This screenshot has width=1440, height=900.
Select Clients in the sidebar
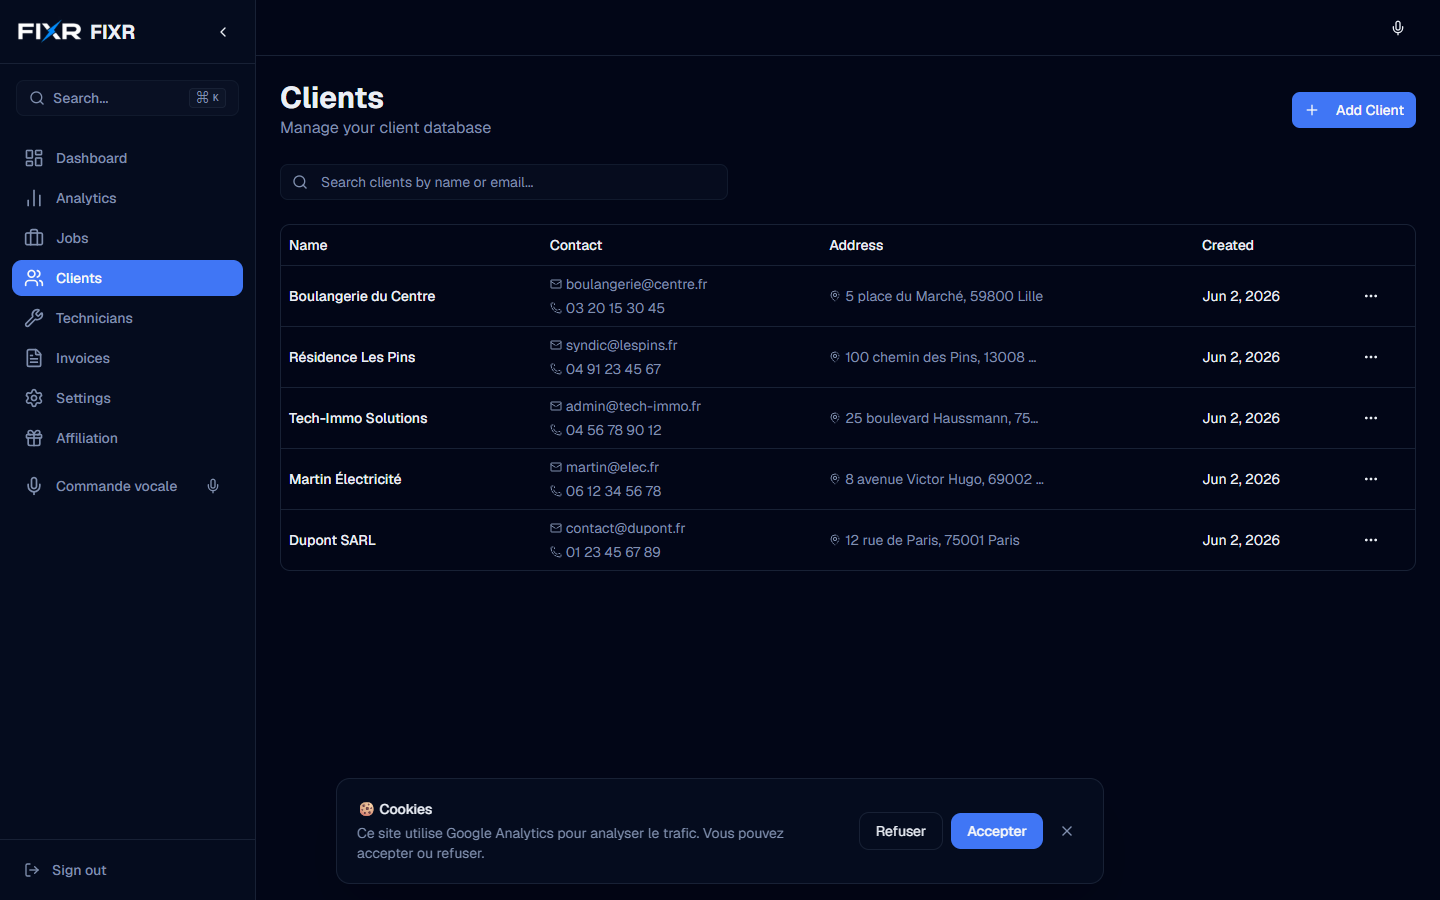click(127, 278)
